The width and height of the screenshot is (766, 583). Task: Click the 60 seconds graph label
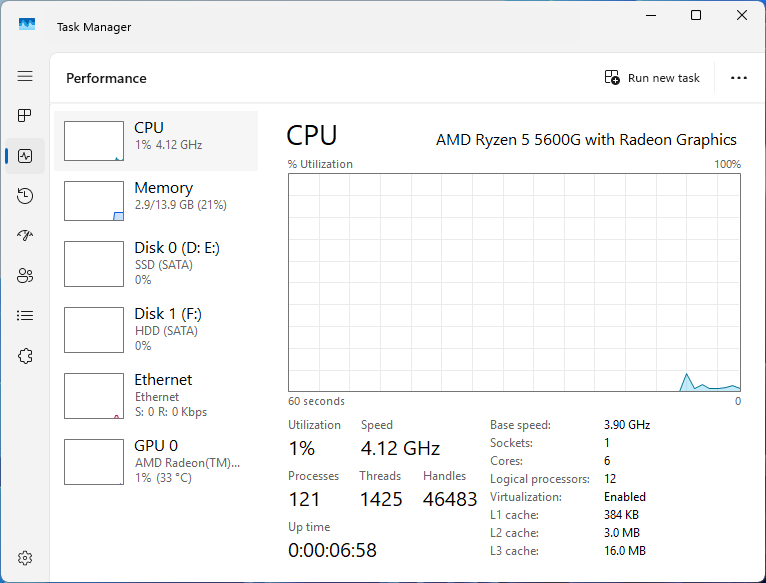316,401
